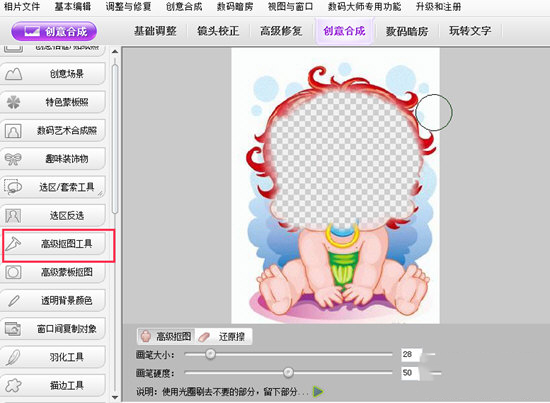The image size is (550, 403).
Task: Click the sidebar scroll up arrow
Action: 115,51
